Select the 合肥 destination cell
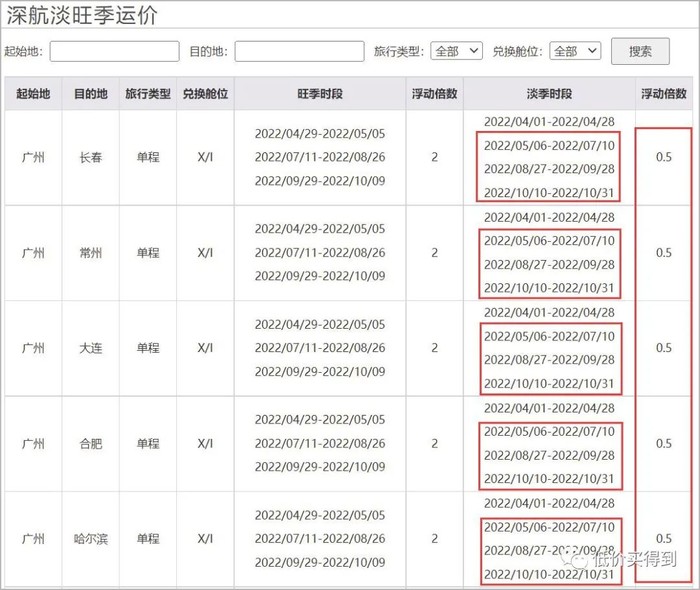 (x=90, y=443)
